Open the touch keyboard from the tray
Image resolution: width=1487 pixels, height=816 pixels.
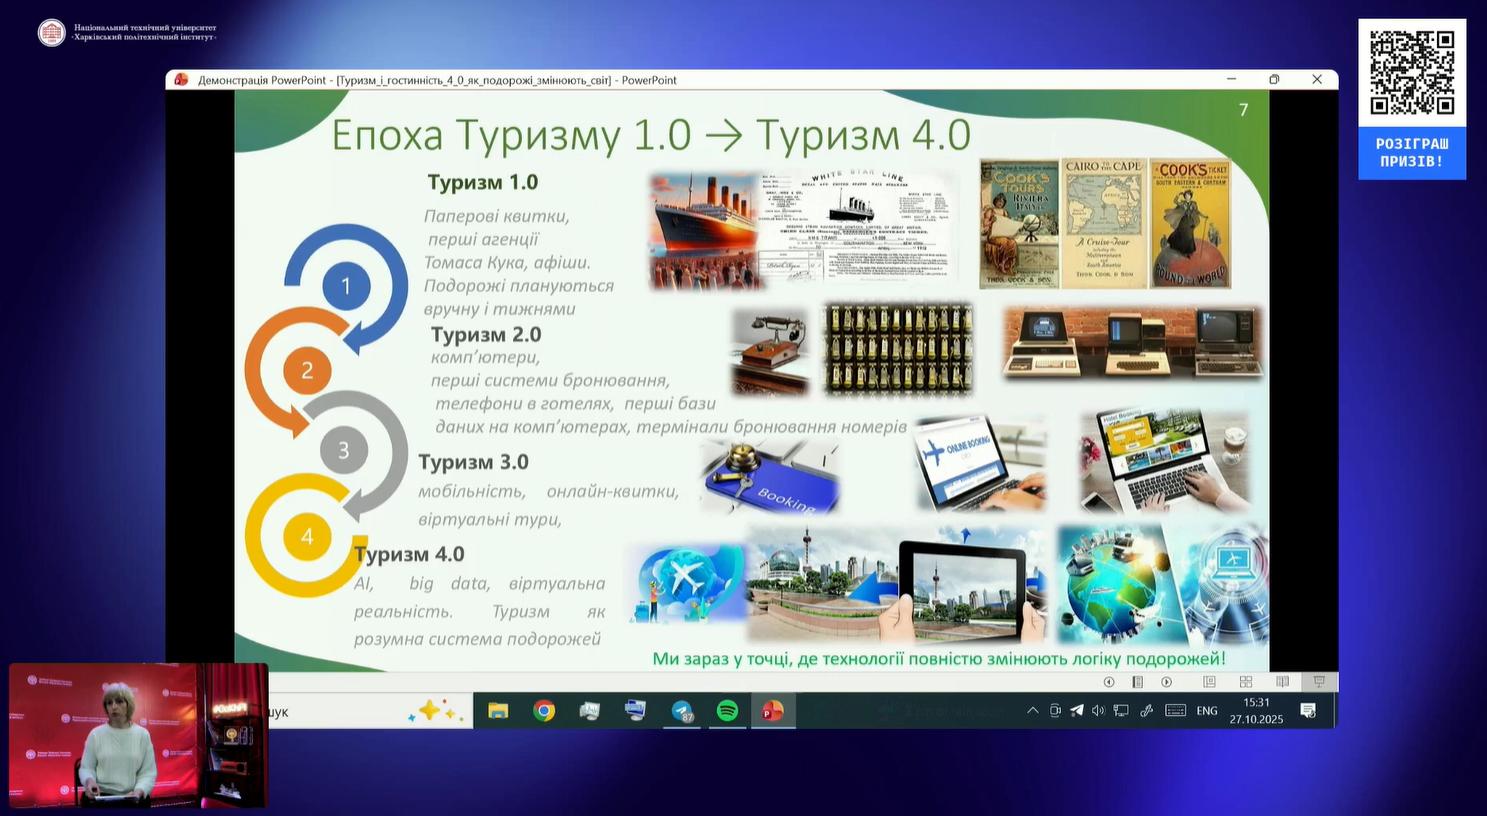pyautogui.click(x=1176, y=711)
